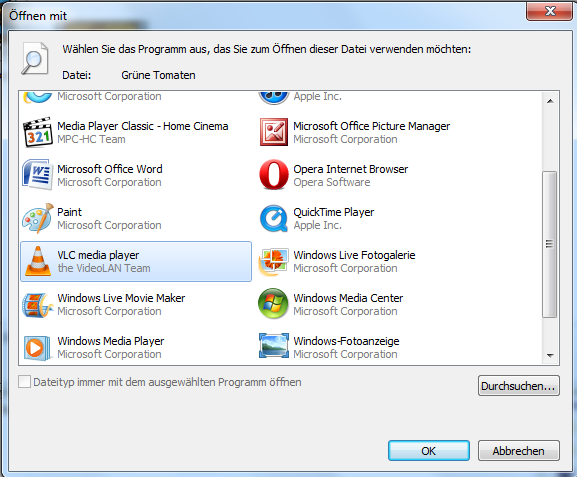Click the scrollbar down arrow
Screen dimensions: 577x477
point(551,356)
